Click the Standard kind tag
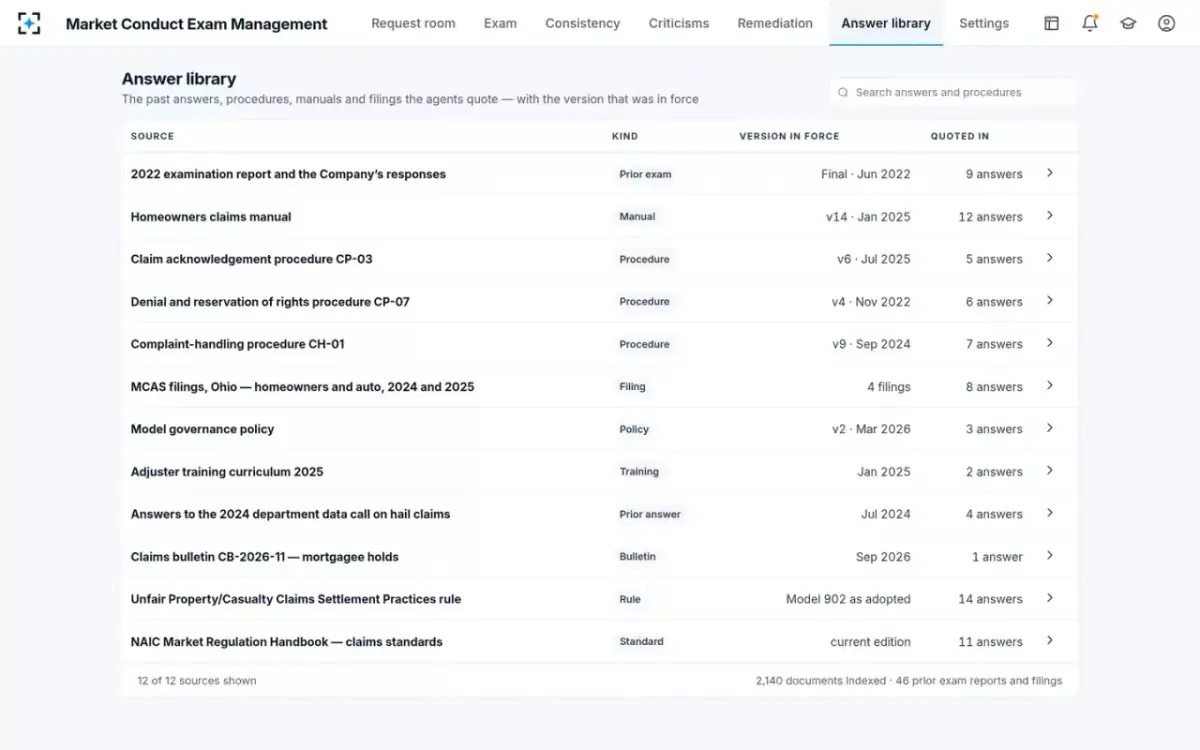This screenshot has width=1200, height=750. (x=641, y=642)
